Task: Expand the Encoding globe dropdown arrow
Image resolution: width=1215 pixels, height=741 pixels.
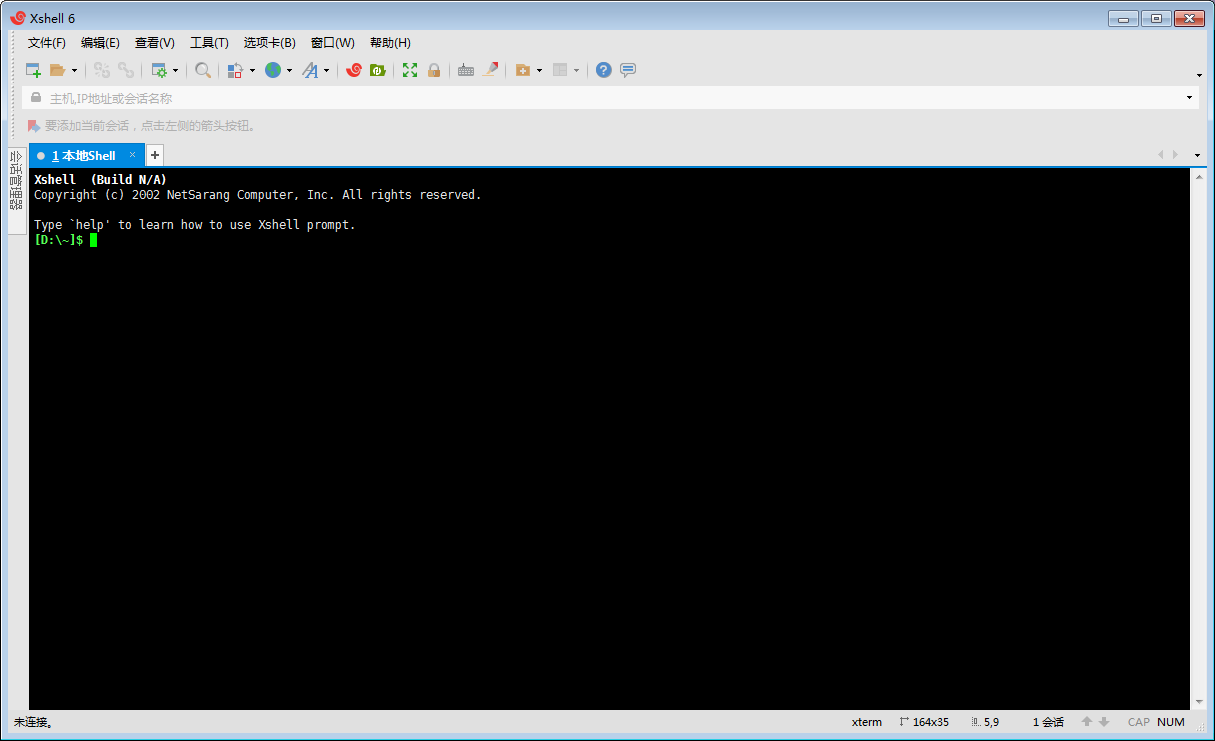Action: click(x=290, y=70)
